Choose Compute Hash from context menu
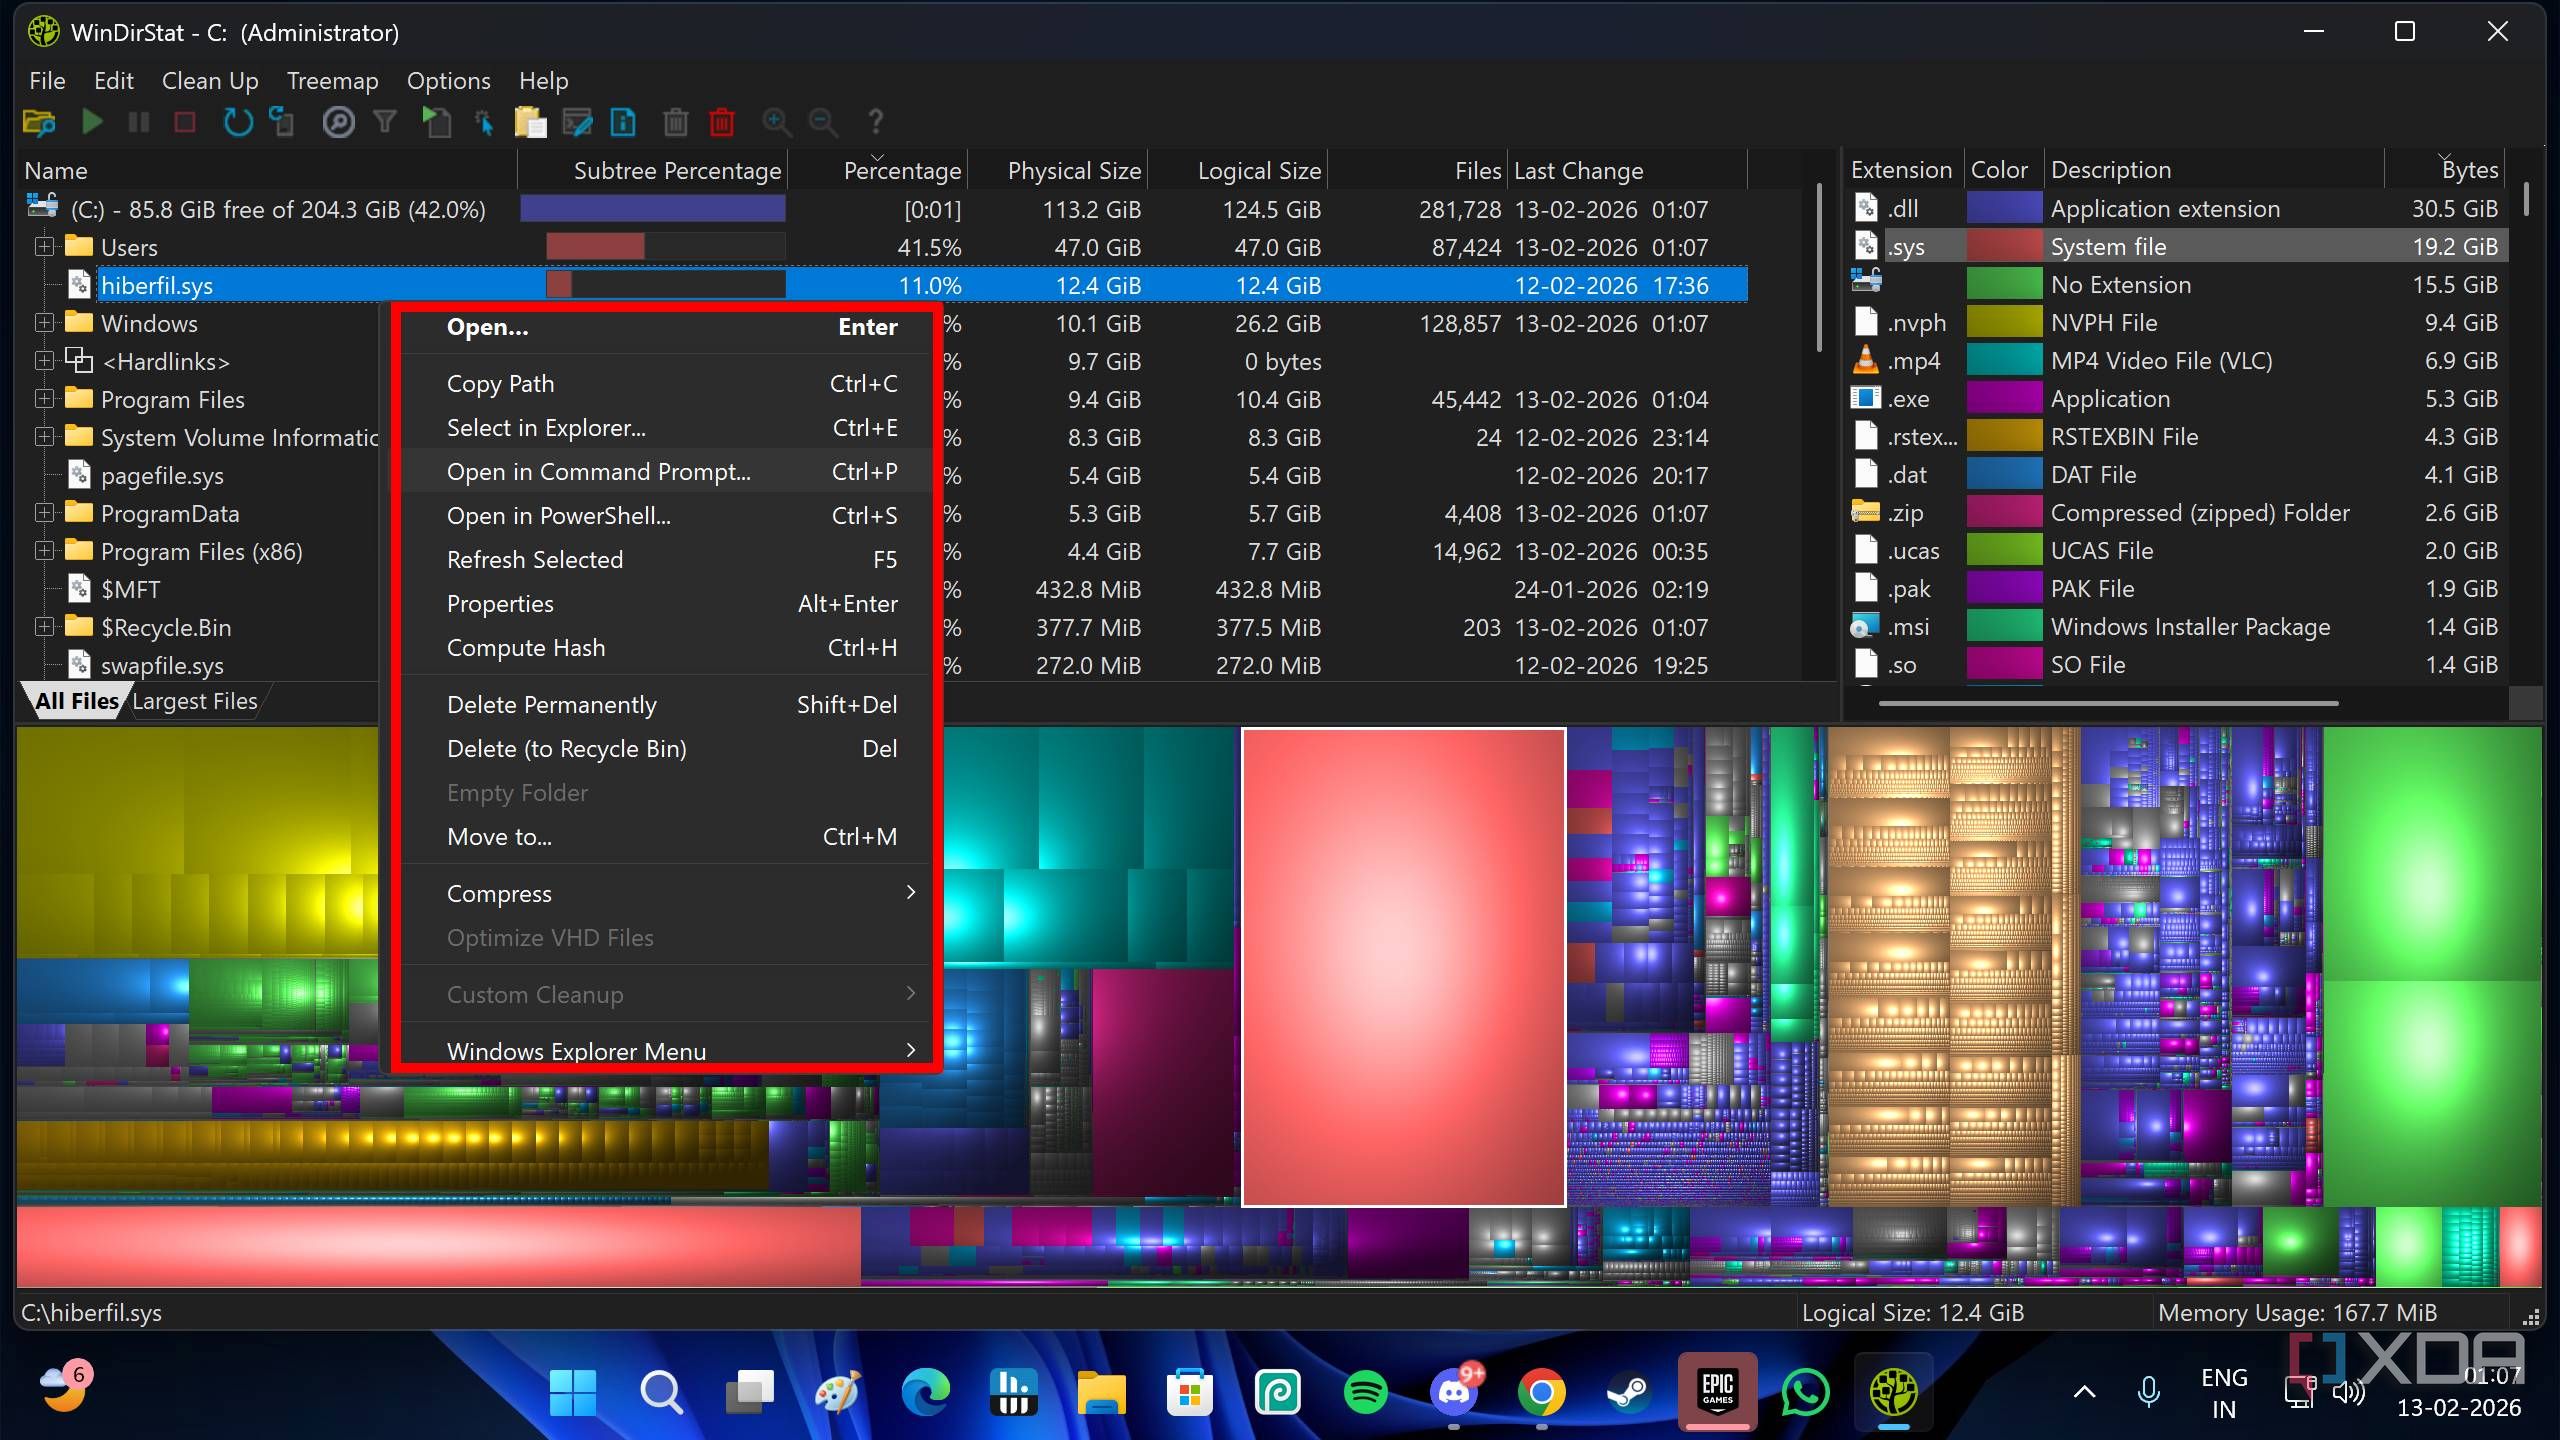 pyautogui.click(x=666, y=647)
